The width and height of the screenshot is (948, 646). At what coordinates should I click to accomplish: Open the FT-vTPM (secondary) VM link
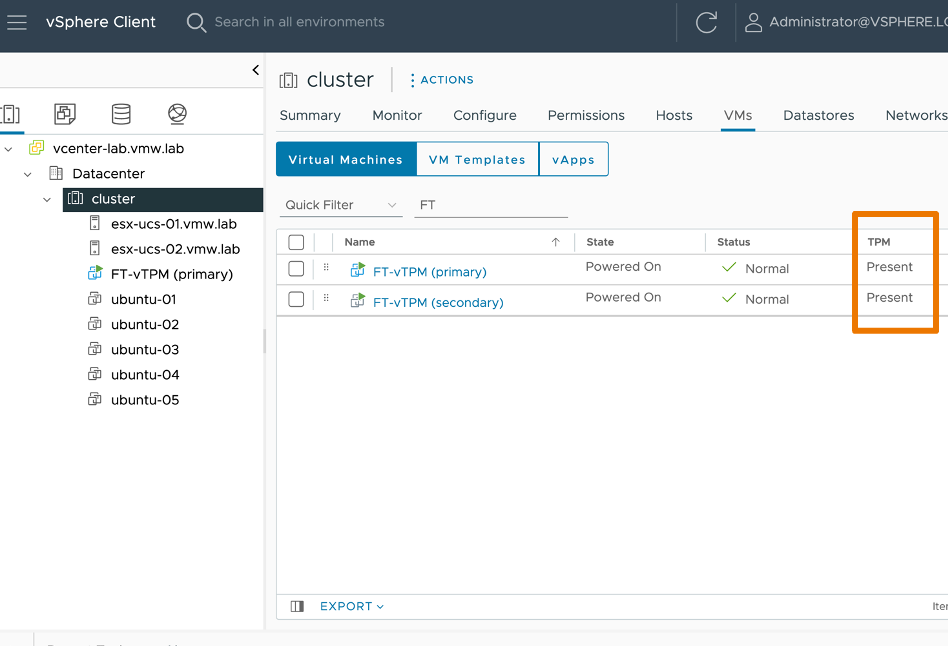(437, 302)
